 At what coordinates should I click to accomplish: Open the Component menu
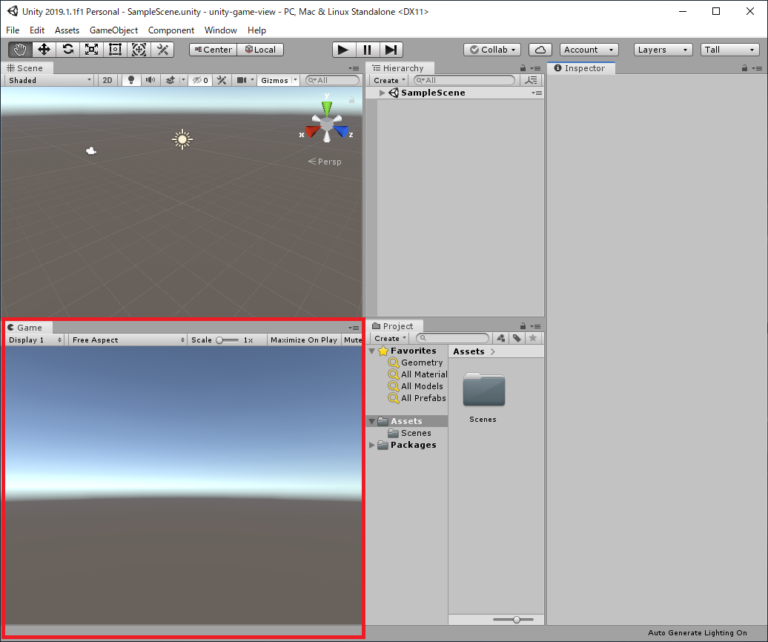coord(171,30)
